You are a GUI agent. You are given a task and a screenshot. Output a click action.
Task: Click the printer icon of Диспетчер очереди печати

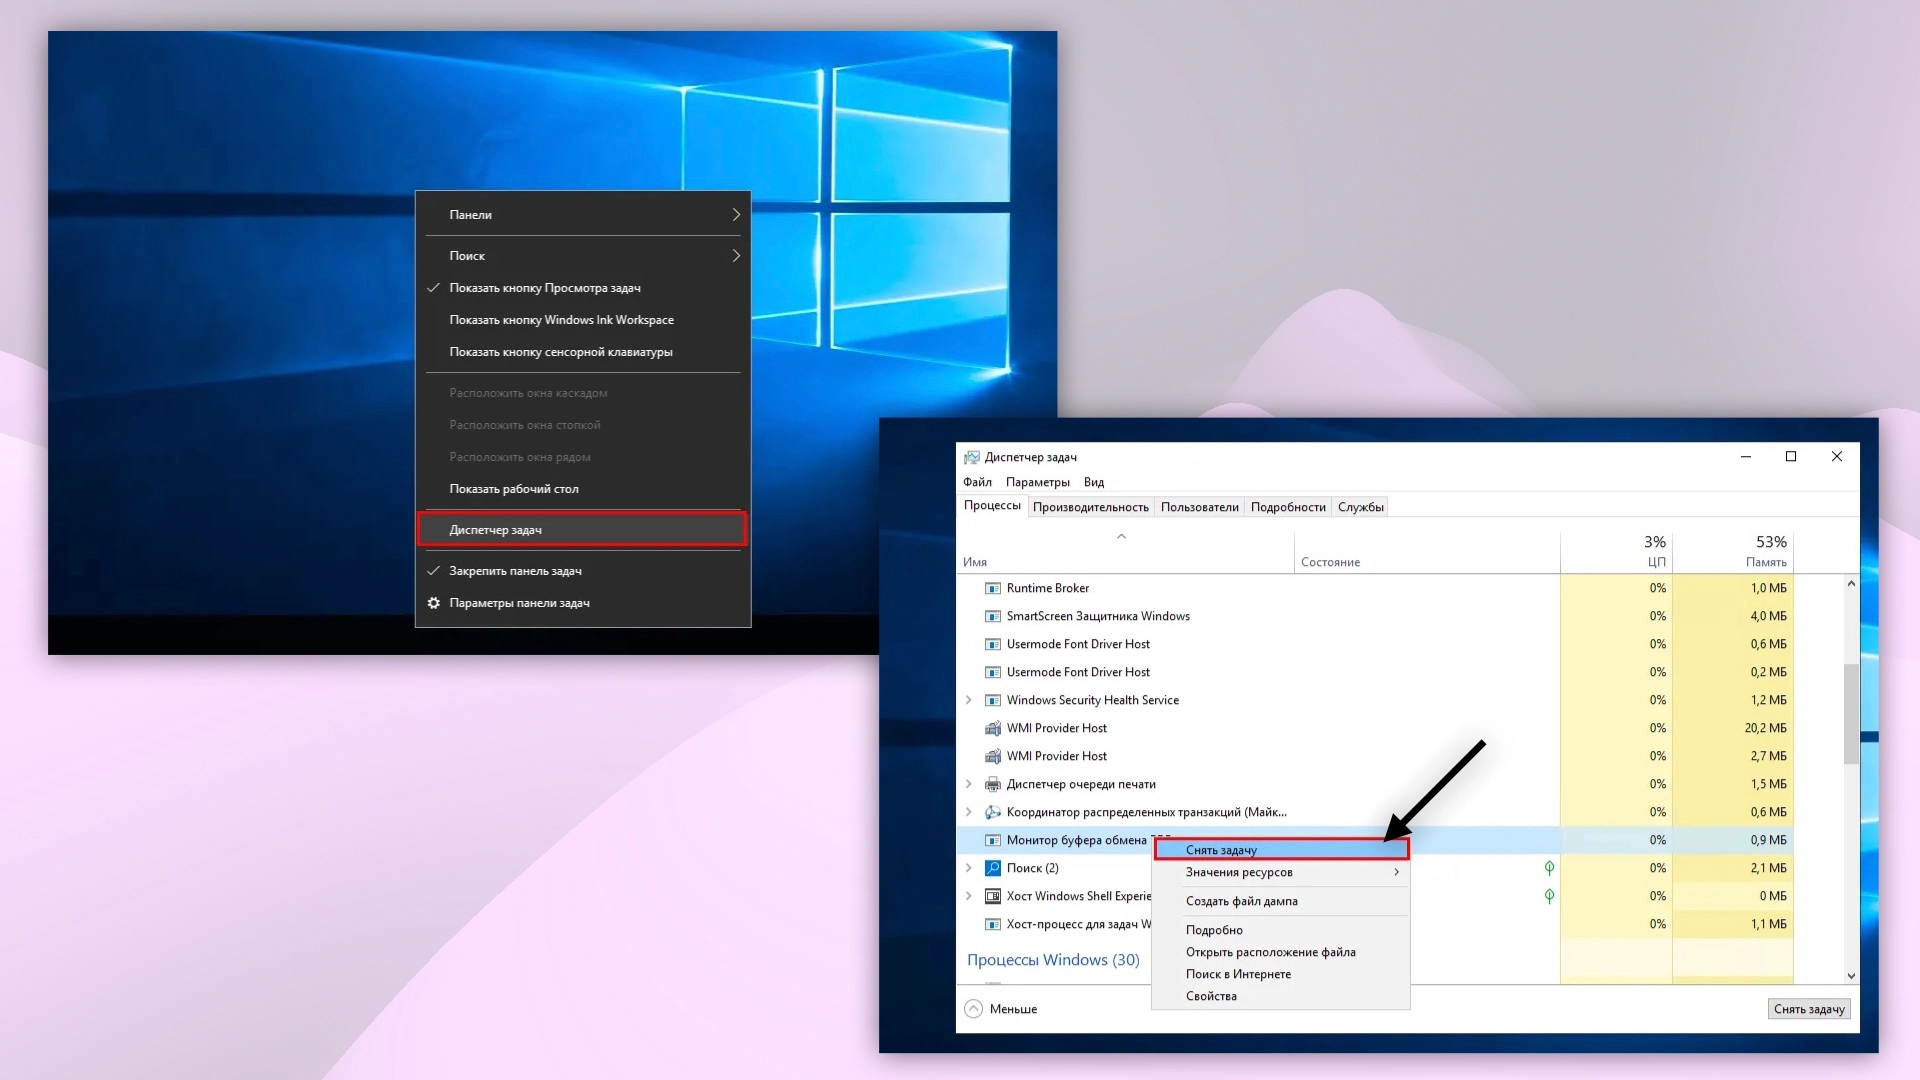pos(992,784)
